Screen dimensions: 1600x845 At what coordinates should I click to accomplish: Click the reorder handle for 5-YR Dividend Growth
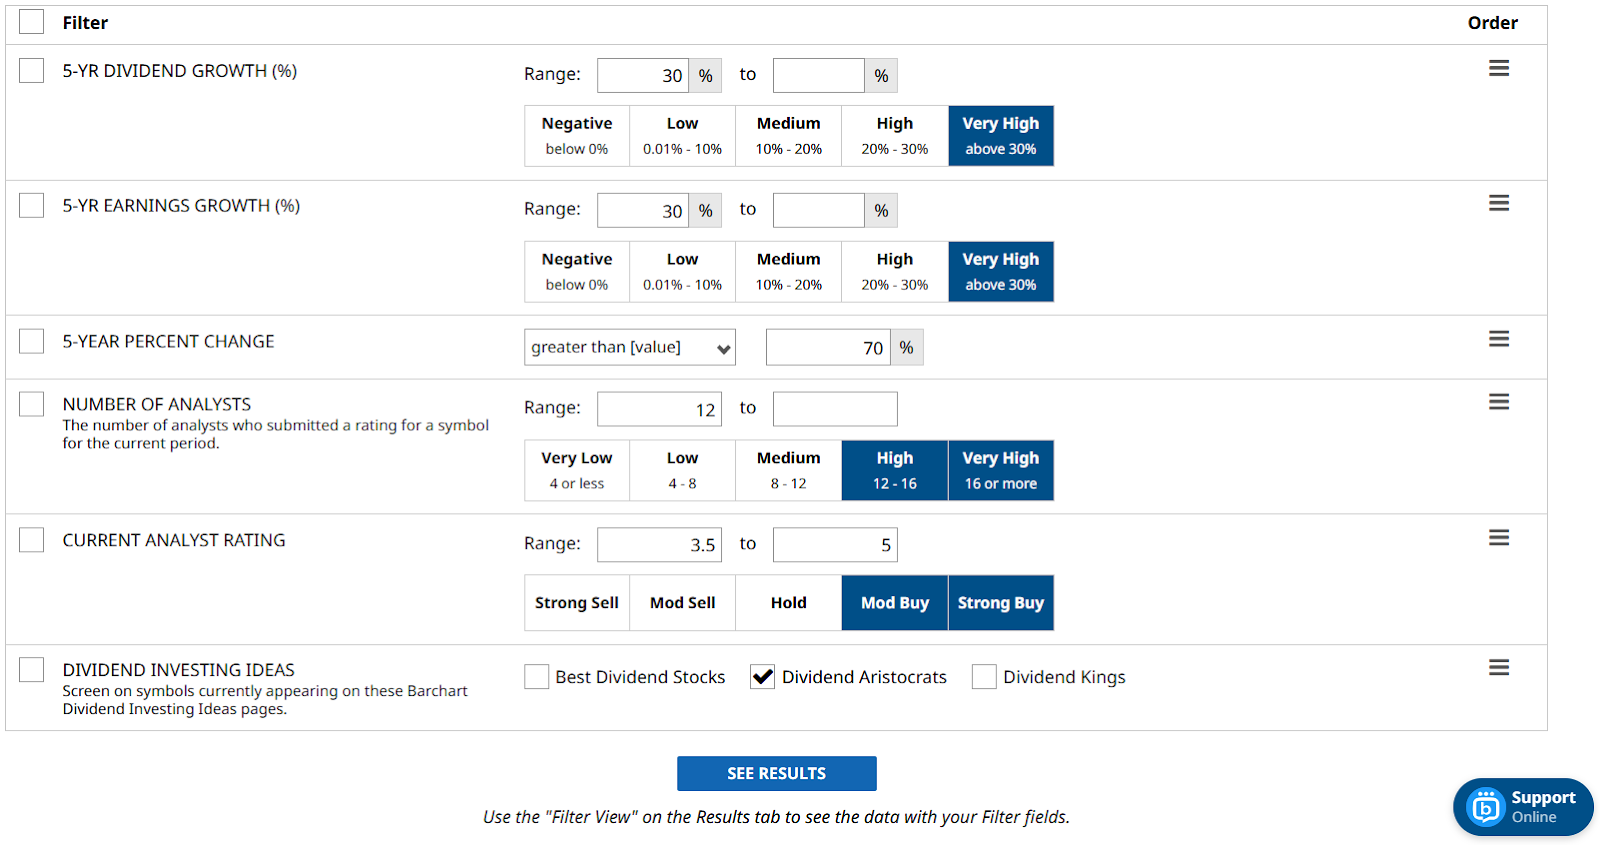pyautogui.click(x=1498, y=68)
